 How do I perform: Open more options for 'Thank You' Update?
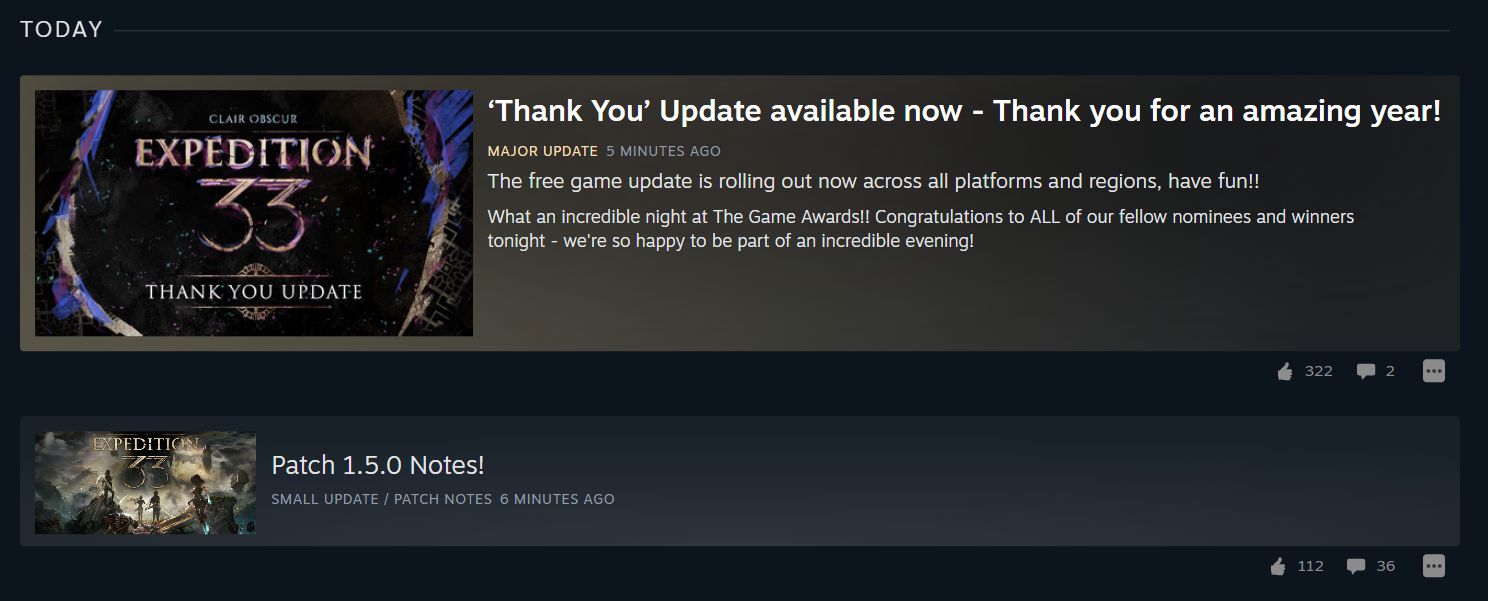coord(1434,371)
